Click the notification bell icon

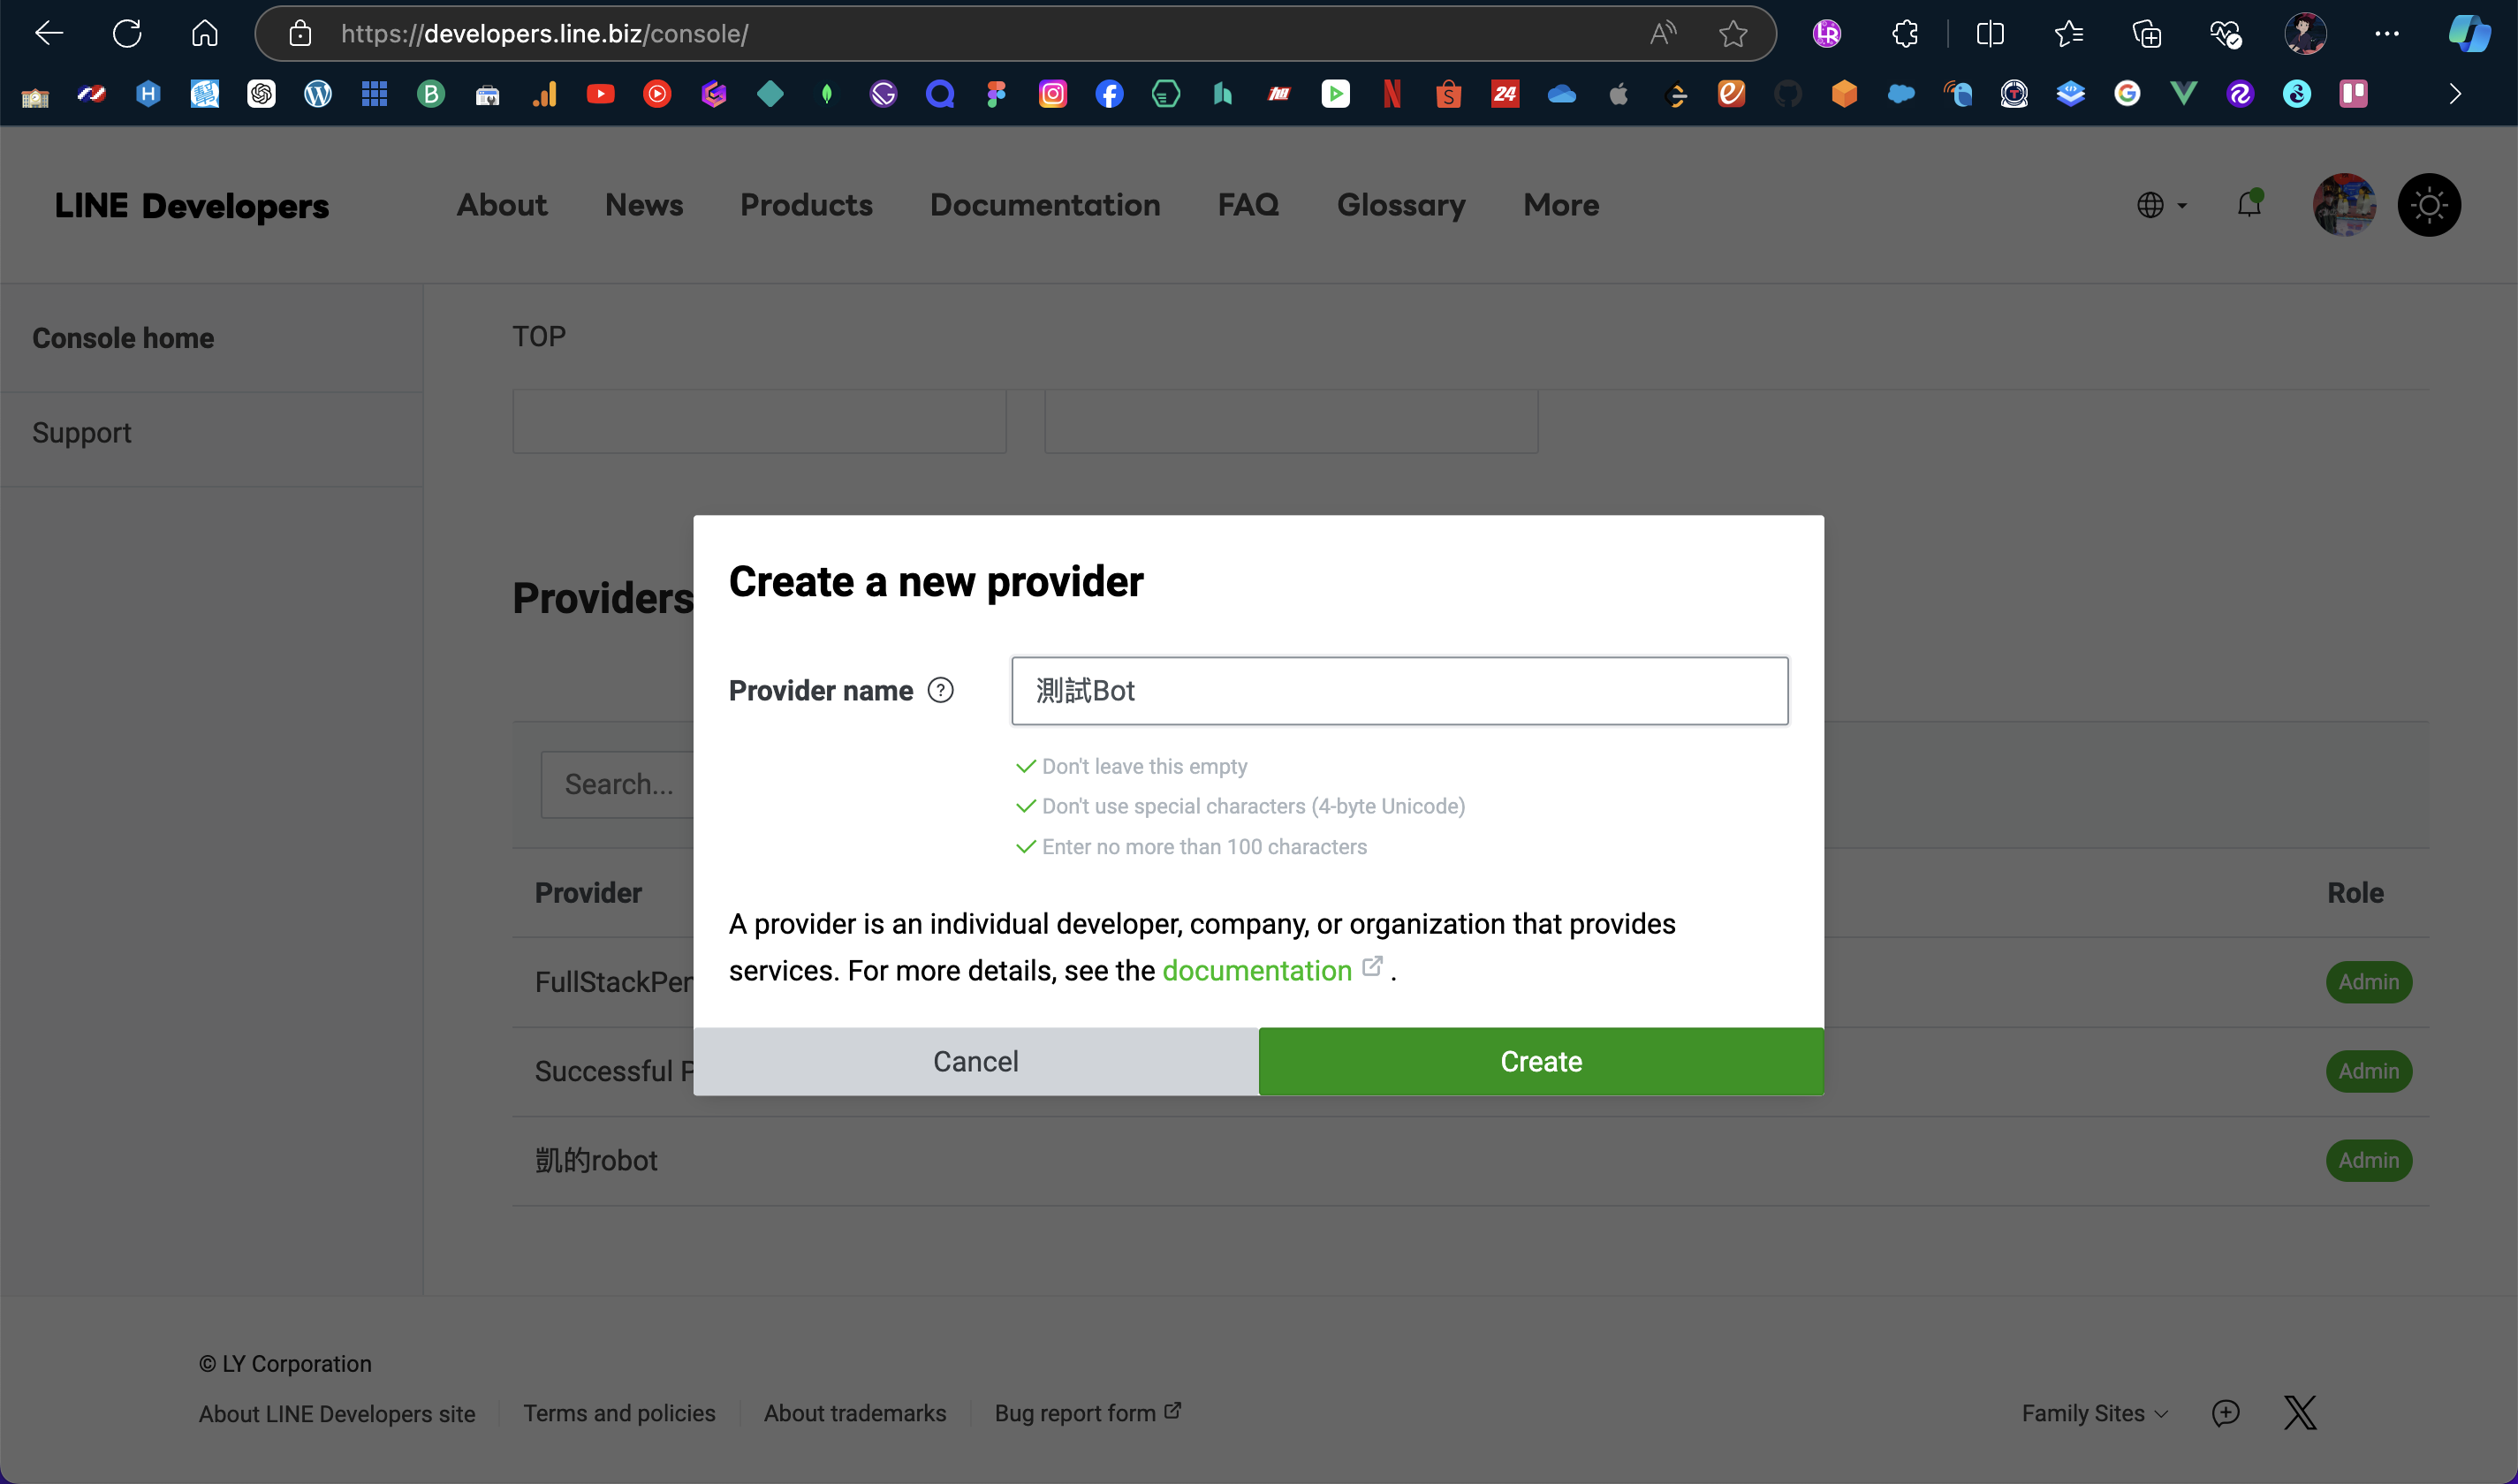pyautogui.click(x=2249, y=204)
